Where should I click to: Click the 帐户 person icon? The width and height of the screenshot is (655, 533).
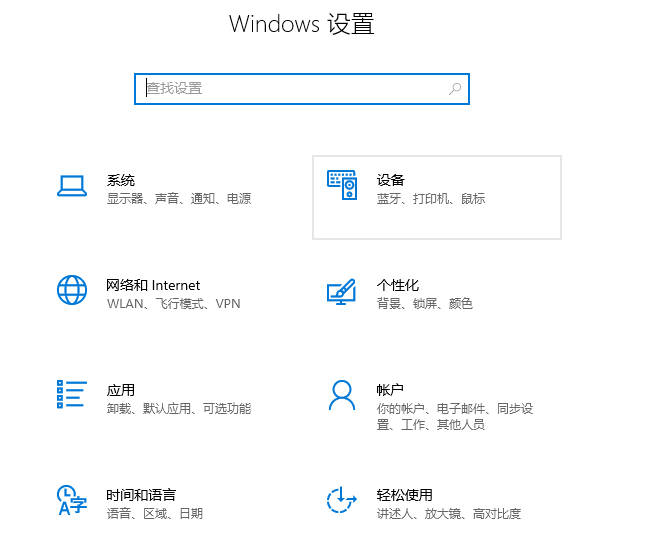(342, 395)
